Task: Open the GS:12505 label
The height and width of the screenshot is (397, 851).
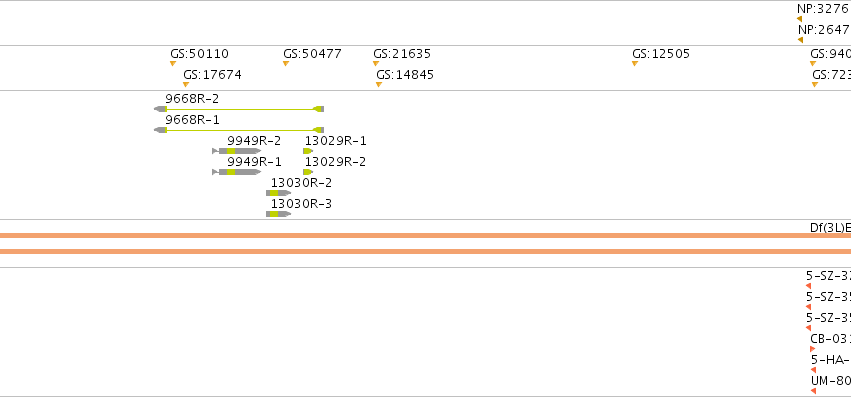Action: point(661,54)
